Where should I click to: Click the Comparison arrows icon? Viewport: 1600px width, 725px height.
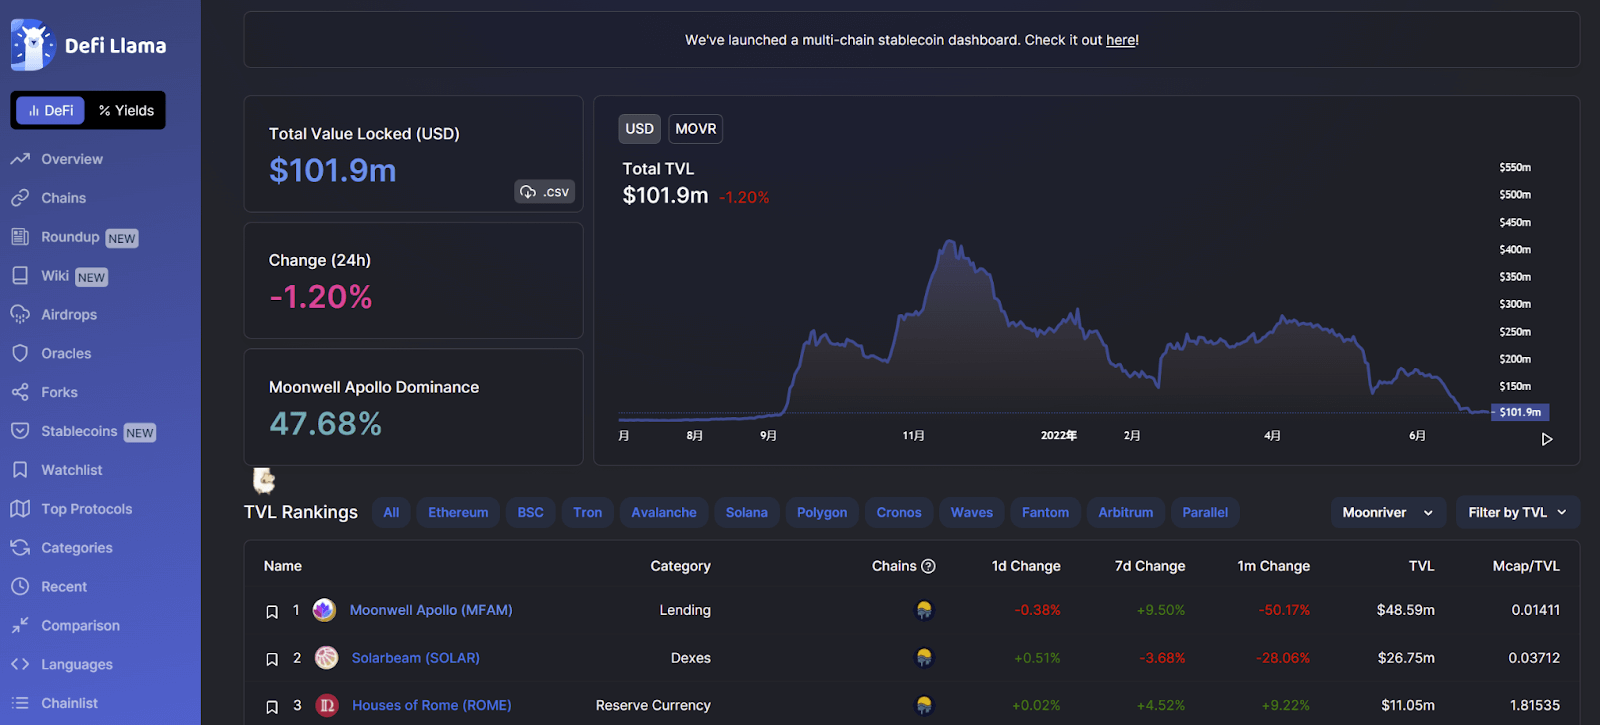click(x=20, y=625)
